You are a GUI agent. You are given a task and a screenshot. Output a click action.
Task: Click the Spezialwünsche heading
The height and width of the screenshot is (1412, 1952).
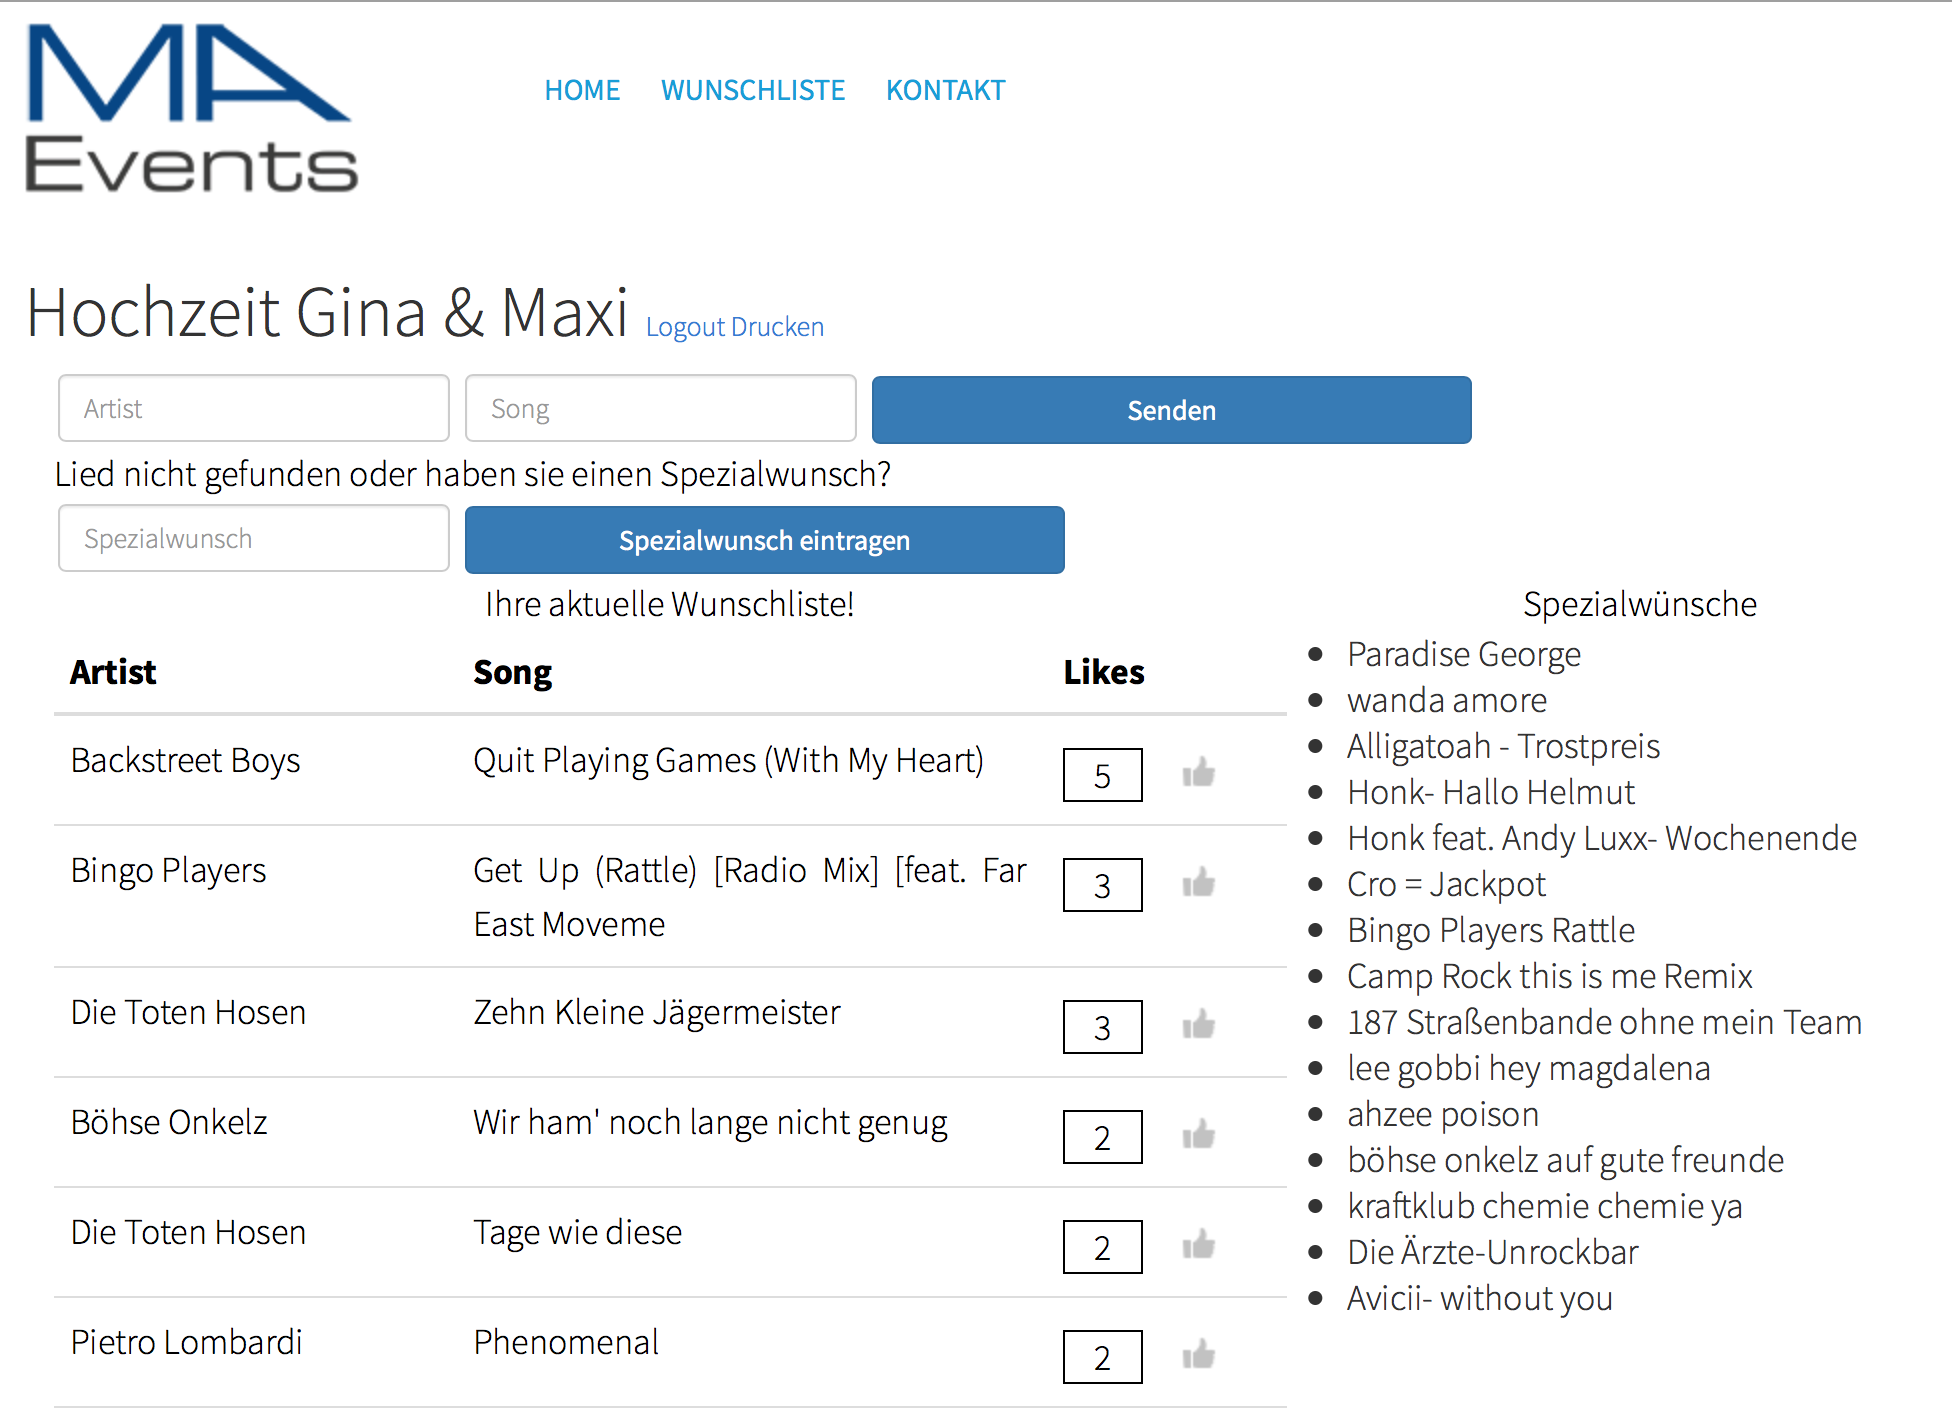[1640, 604]
